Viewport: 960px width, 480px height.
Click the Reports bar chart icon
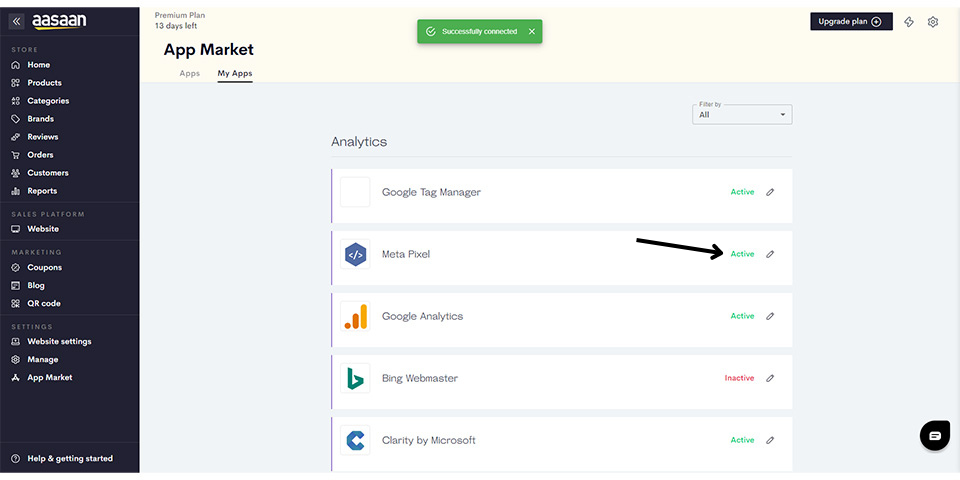(x=16, y=191)
